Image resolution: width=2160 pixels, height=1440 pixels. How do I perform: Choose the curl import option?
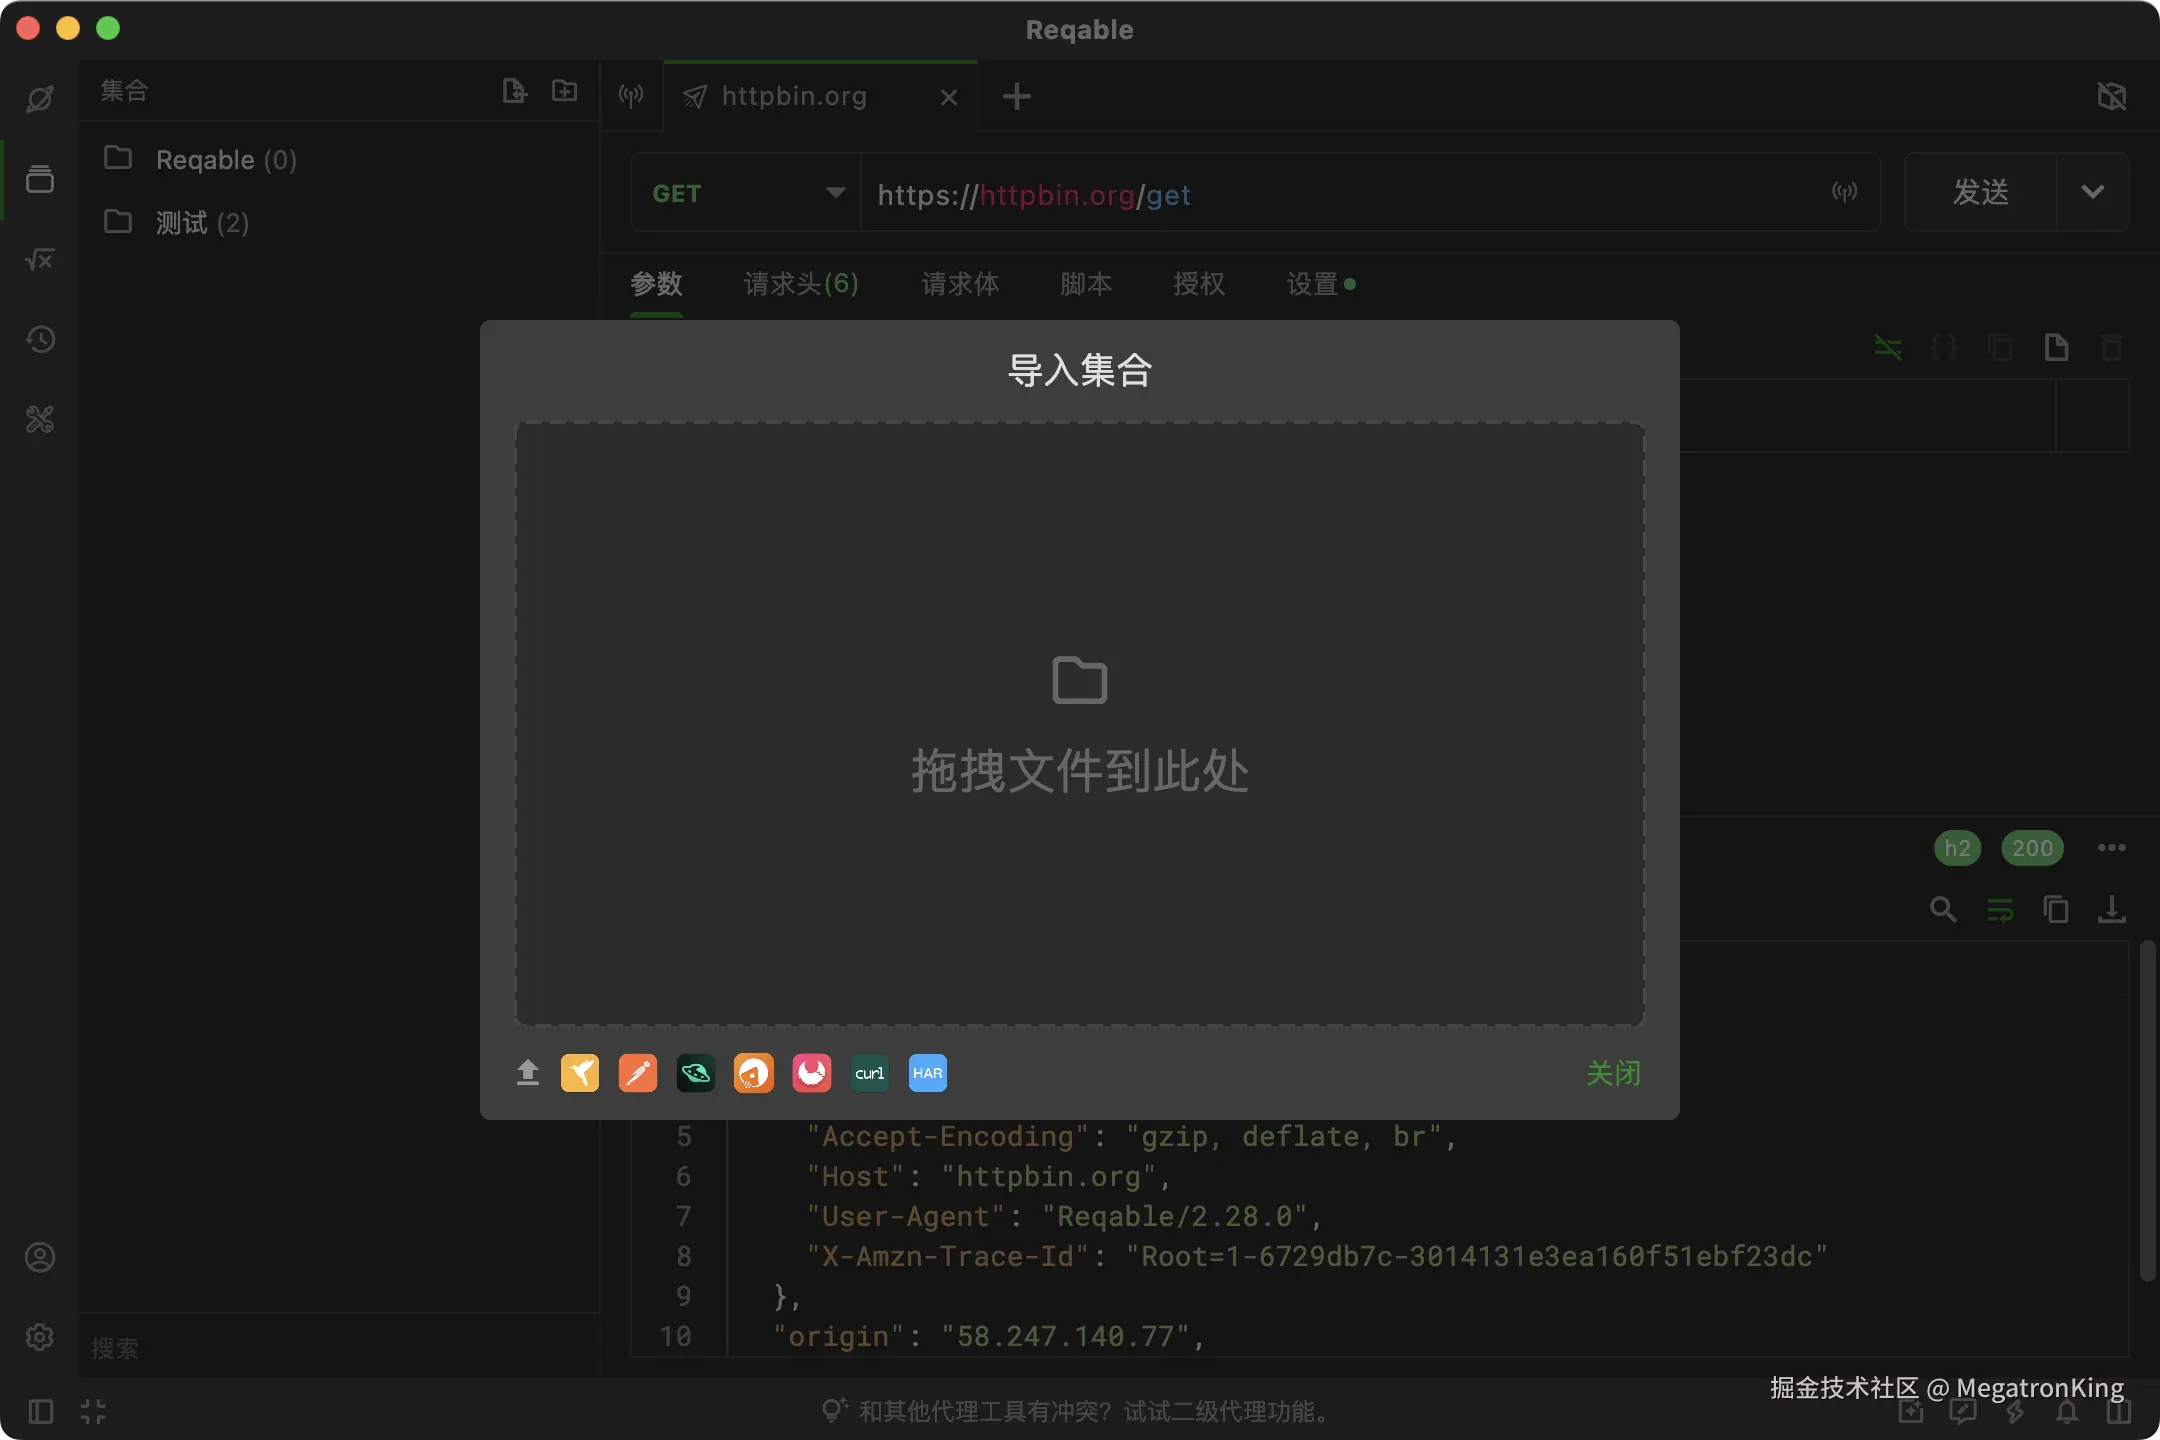coord(870,1073)
